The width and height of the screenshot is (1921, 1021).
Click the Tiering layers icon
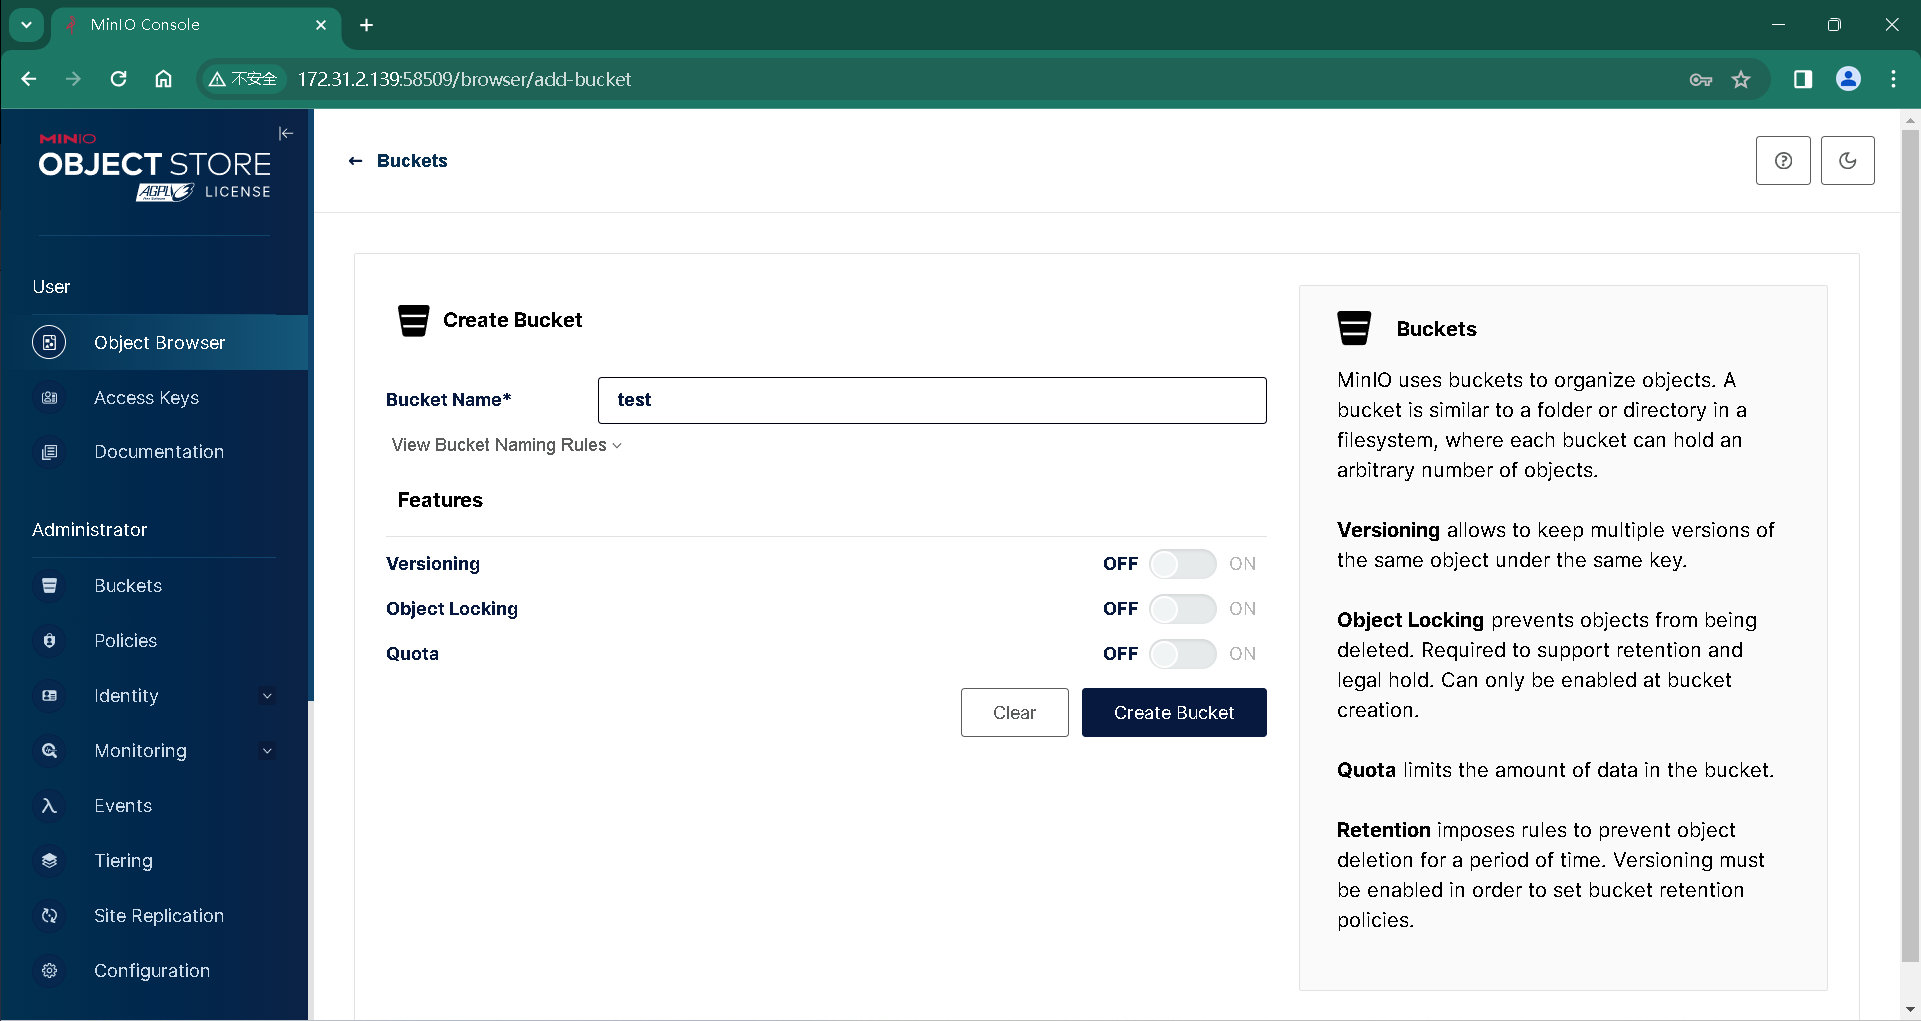click(49, 861)
